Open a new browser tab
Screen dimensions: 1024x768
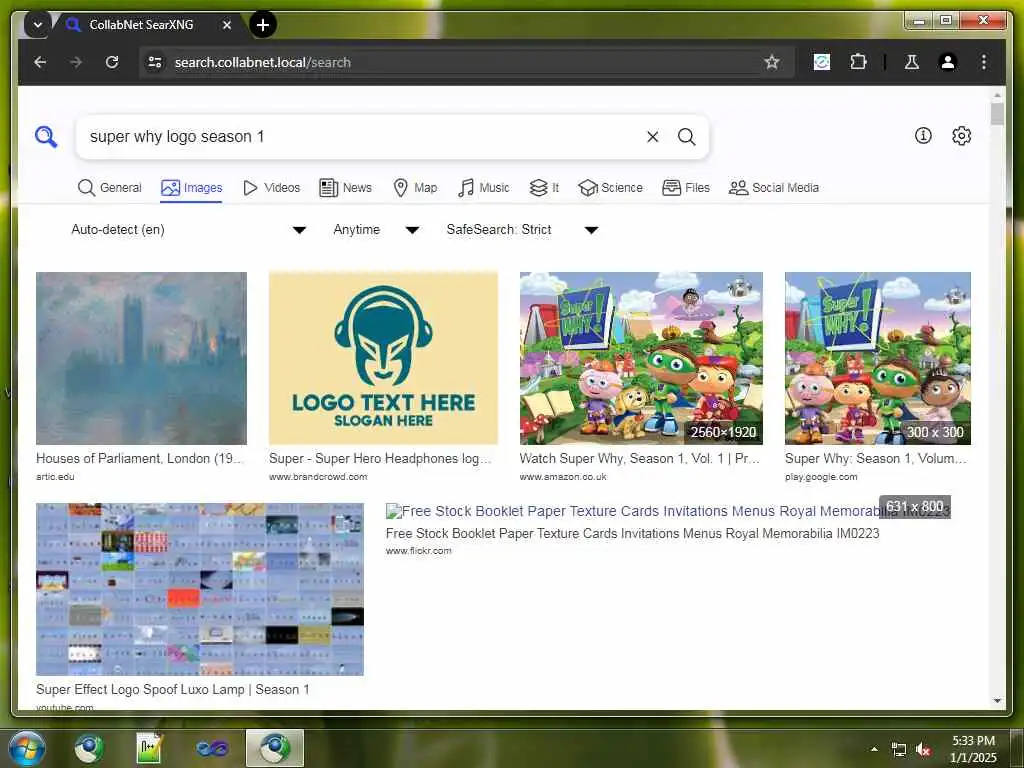[x=263, y=25]
